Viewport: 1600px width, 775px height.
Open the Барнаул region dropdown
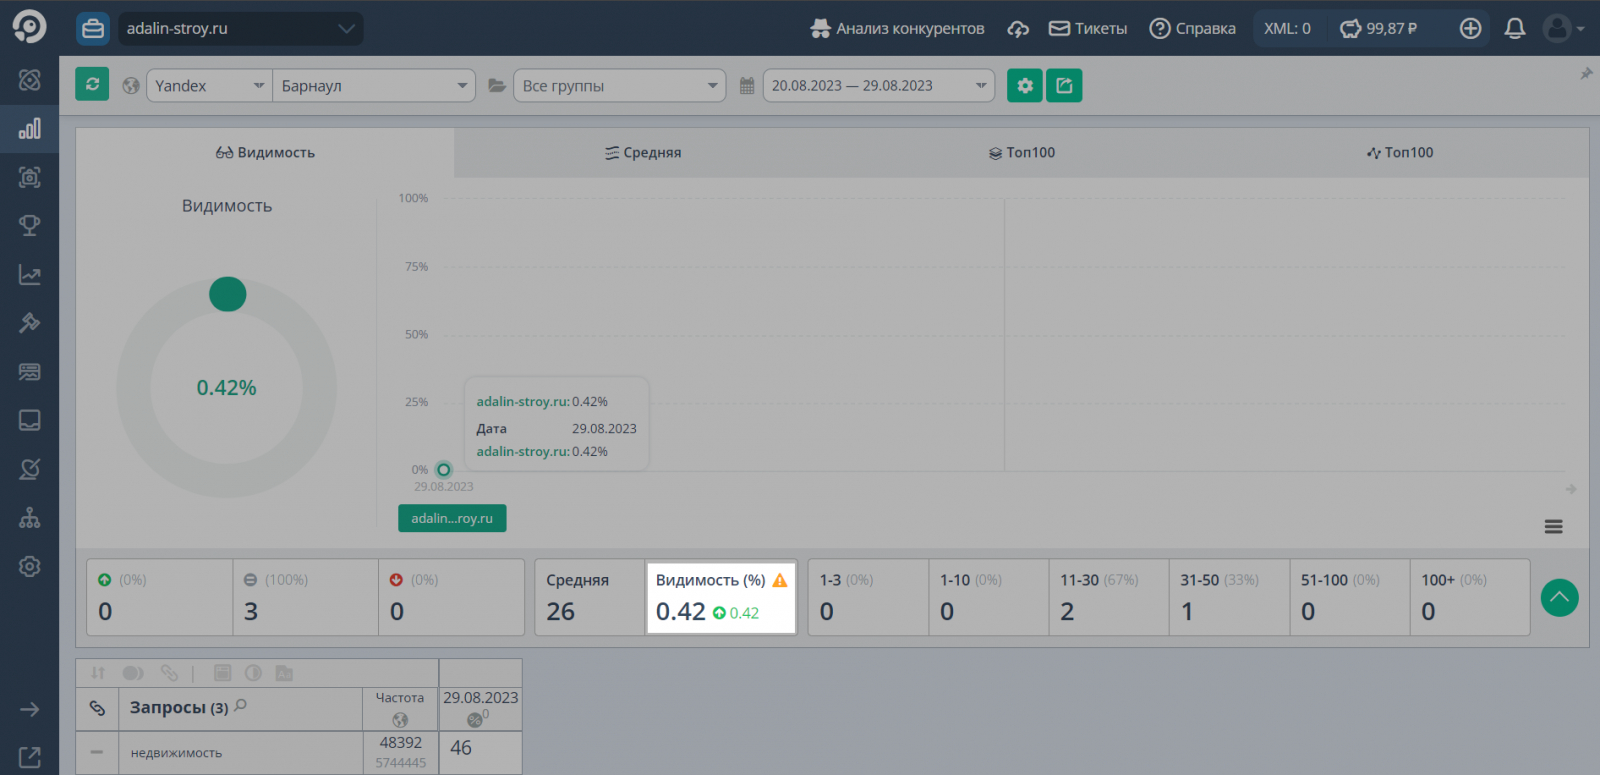(374, 85)
